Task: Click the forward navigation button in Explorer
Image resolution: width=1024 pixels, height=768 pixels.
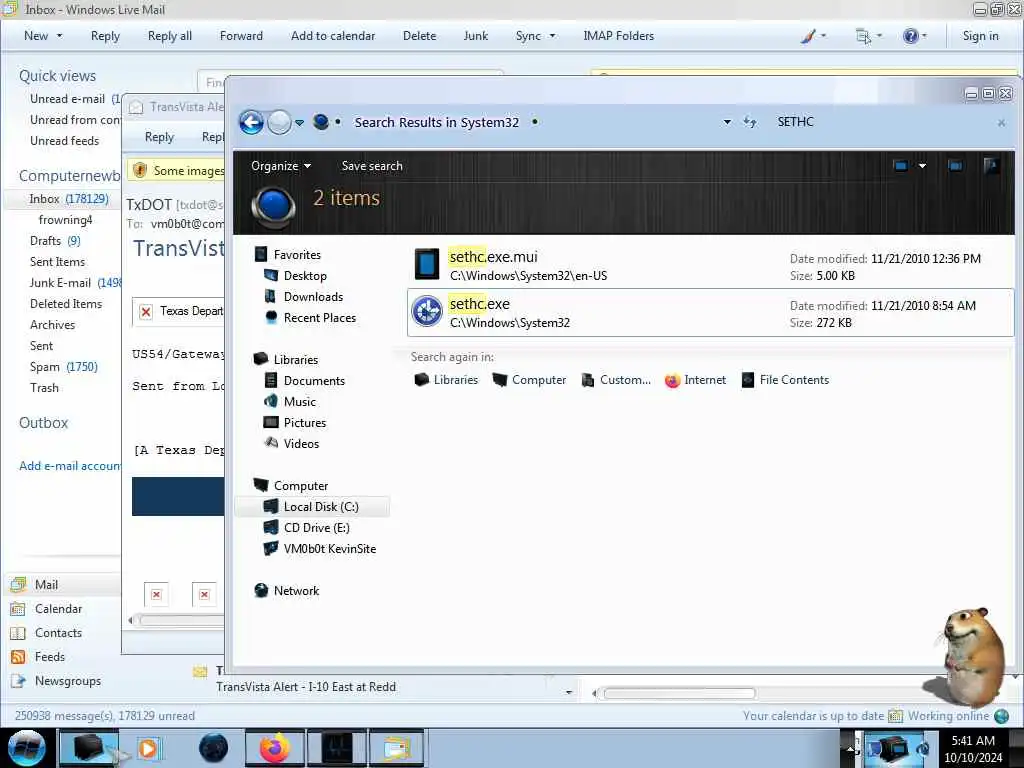Action: [x=280, y=122]
